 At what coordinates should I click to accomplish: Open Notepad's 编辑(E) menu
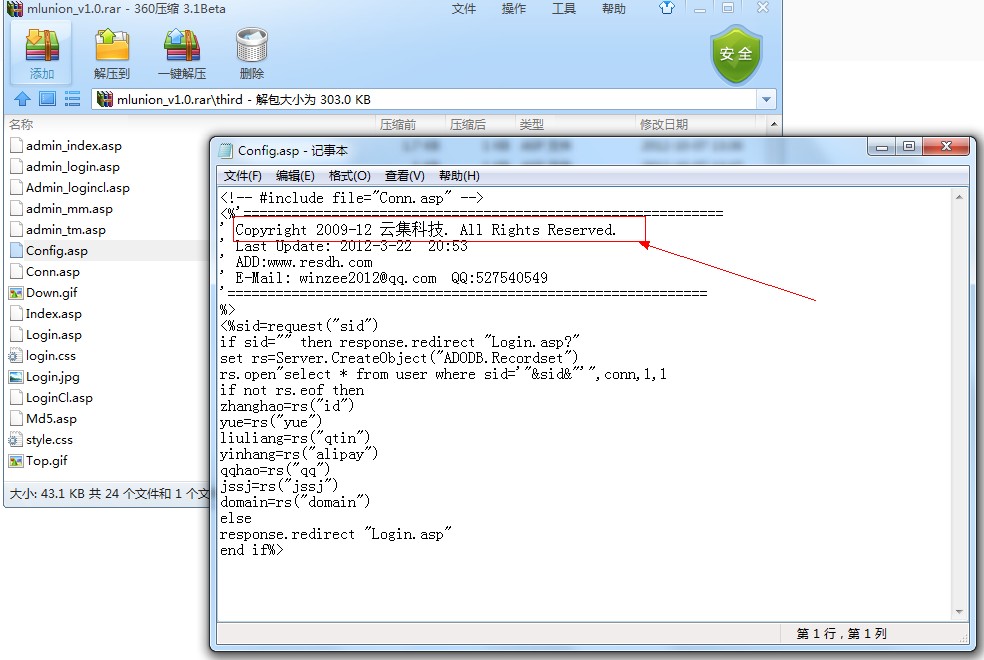point(295,176)
